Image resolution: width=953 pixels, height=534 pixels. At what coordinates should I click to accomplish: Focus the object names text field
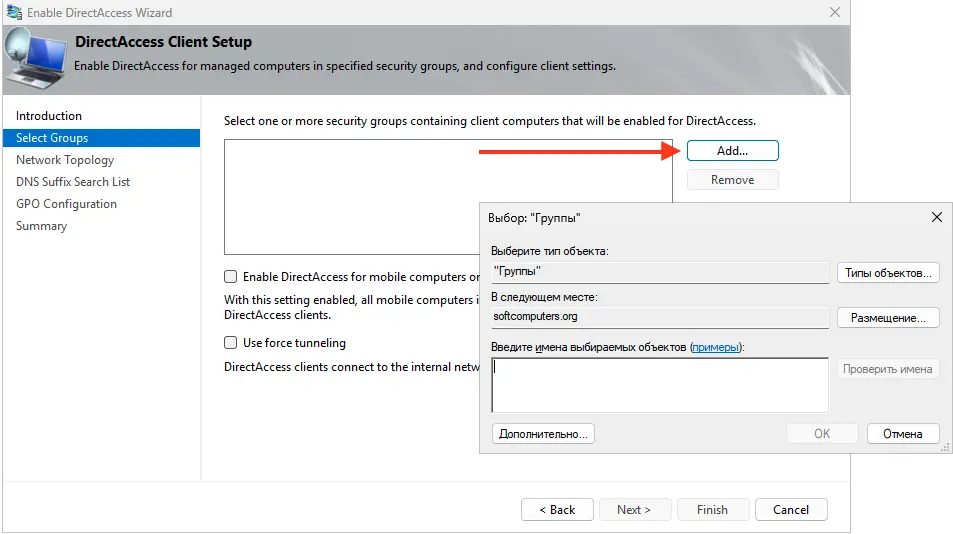pos(660,385)
